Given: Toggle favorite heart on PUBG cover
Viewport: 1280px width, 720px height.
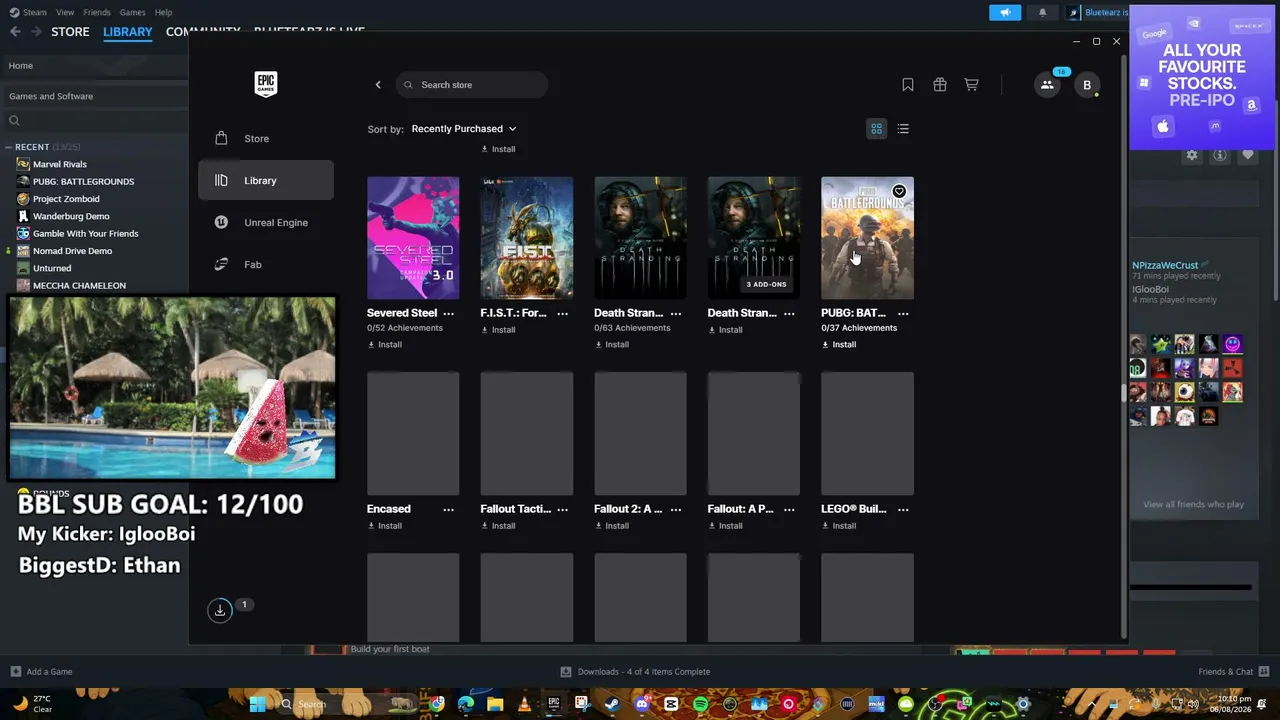Looking at the screenshot, I should point(899,191).
